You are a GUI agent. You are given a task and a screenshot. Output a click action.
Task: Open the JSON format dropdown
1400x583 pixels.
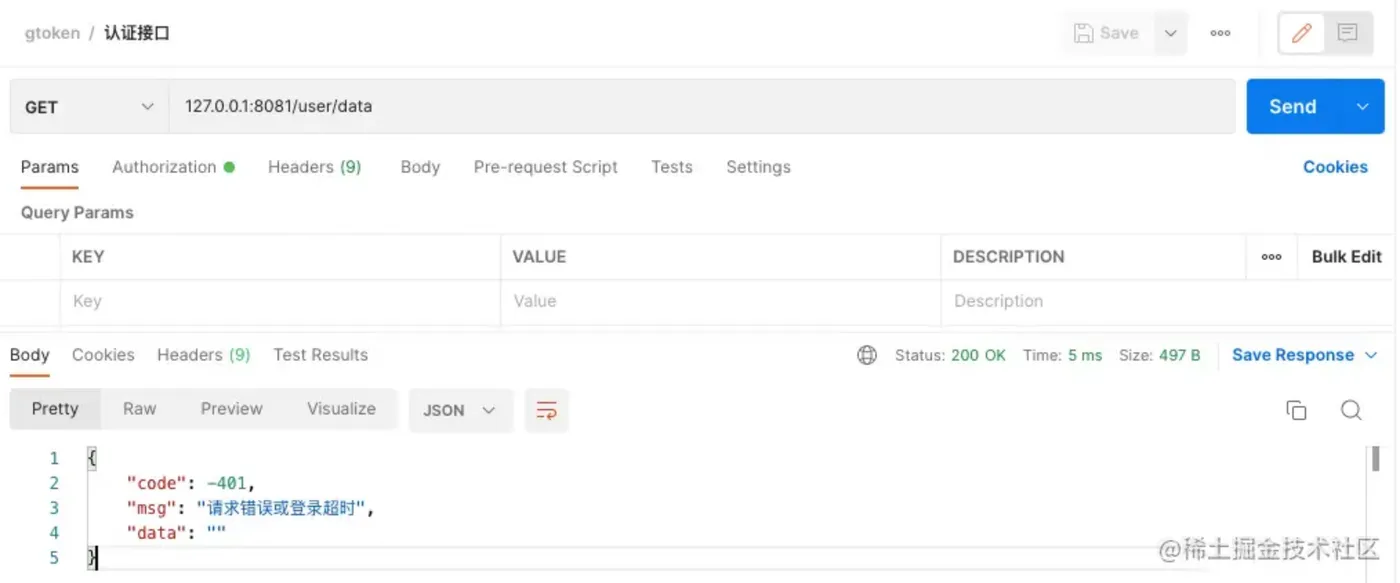coord(460,410)
